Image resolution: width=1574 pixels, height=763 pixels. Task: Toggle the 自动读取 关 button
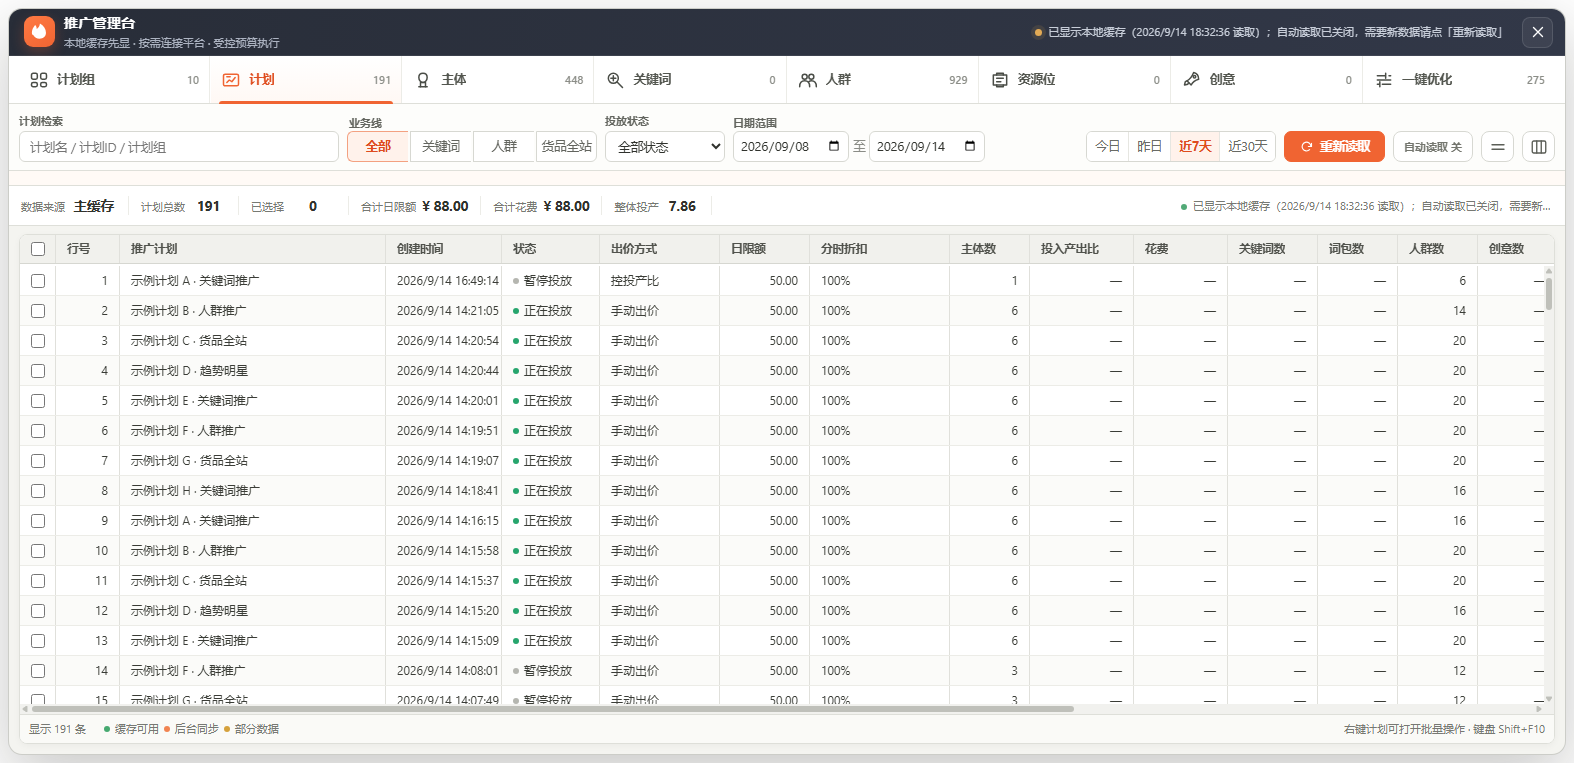click(x=1433, y=147)
